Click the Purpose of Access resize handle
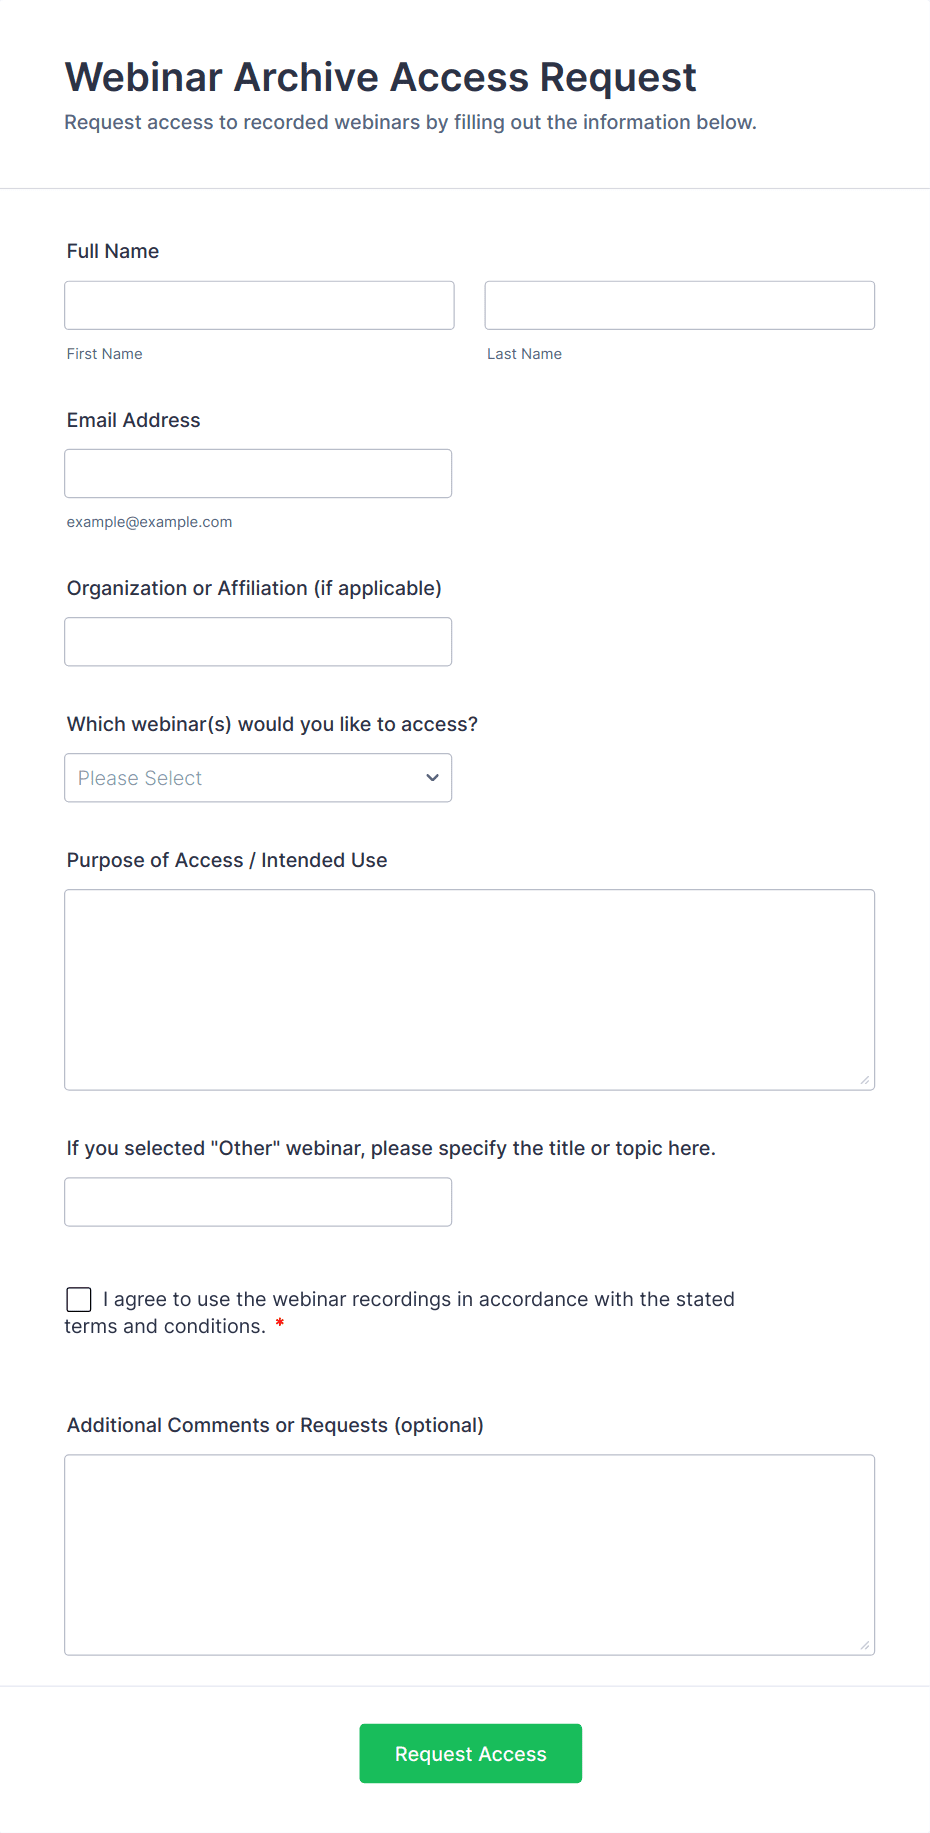Viewport: 930px width, 1833px height. click(x=865, y=1080)
